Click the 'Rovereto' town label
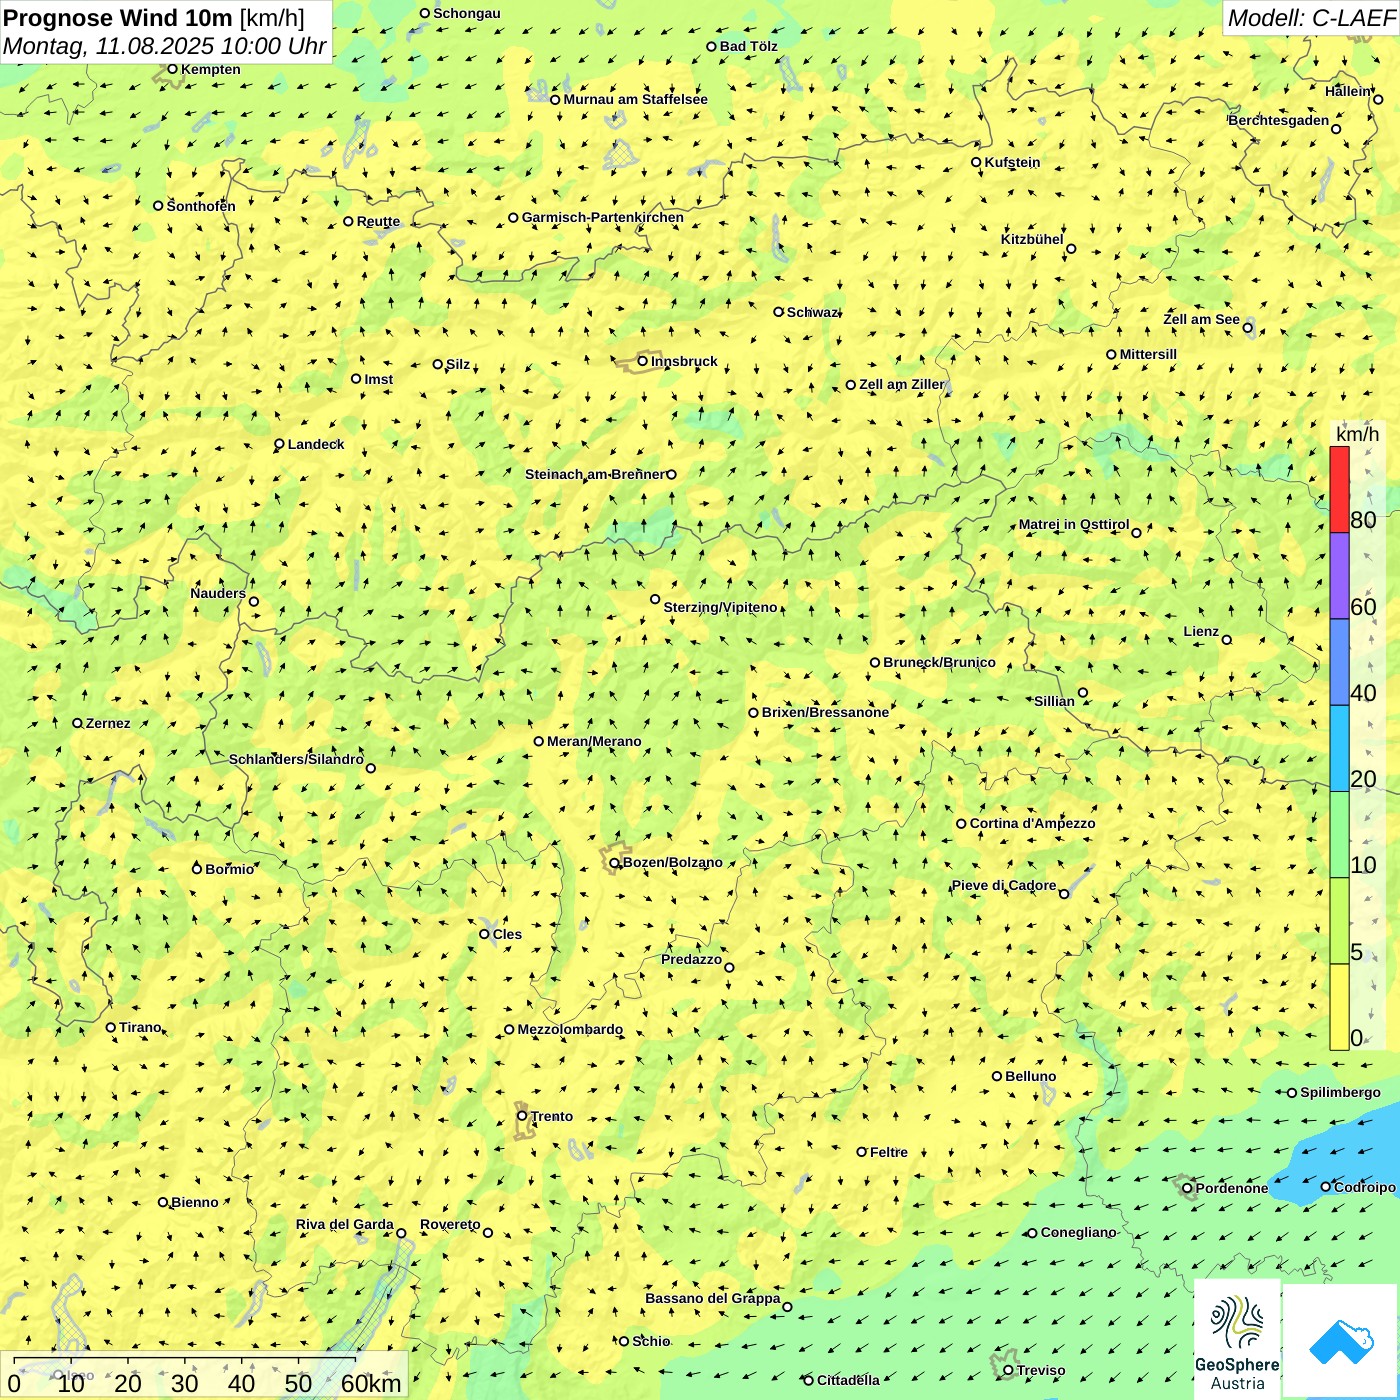 [x=450, y=1224]
